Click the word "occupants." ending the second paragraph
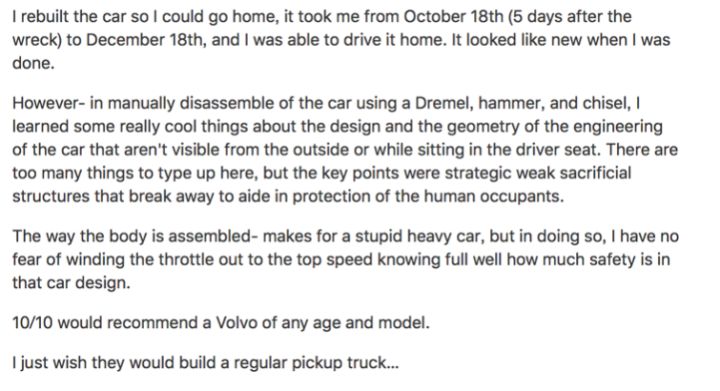This screenshot has width=720, height=391. pos(522,196)
